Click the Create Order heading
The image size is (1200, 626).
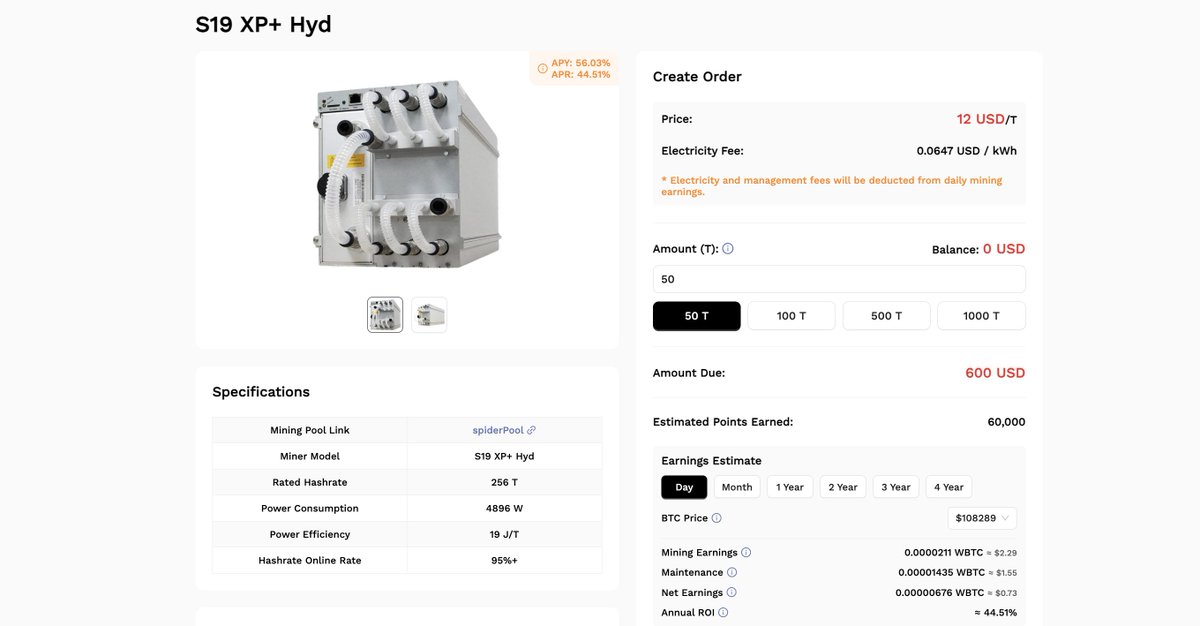[x=697, y=77]
